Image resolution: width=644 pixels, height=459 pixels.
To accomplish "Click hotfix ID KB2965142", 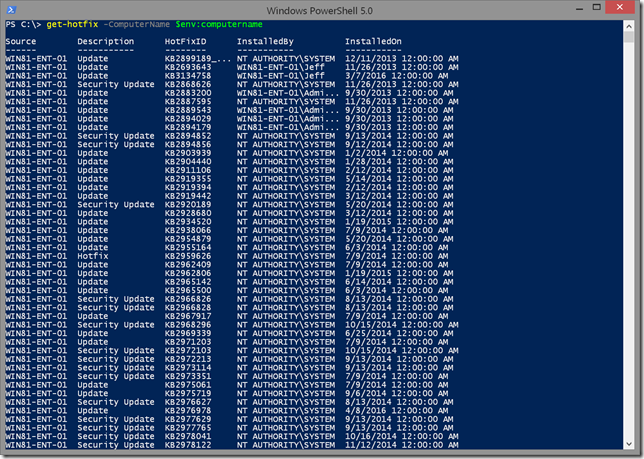I will (188, 282).
